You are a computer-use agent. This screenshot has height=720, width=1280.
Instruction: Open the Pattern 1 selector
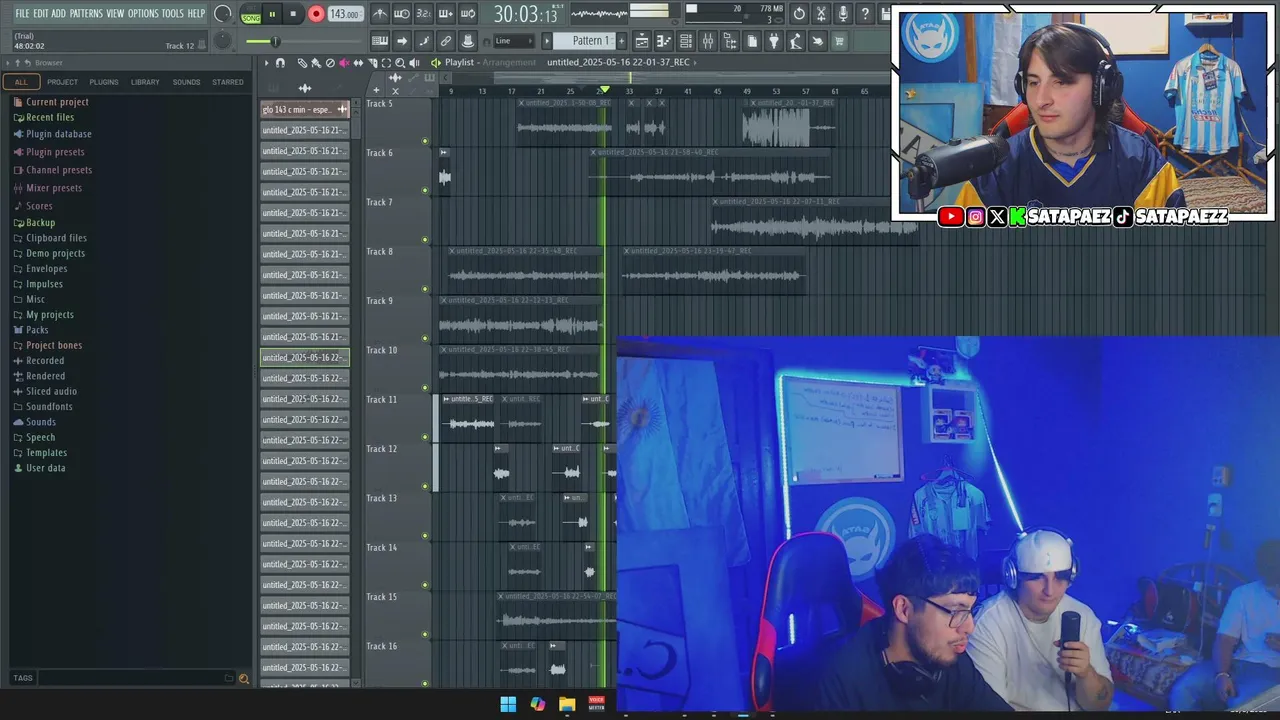click(589, 41)
